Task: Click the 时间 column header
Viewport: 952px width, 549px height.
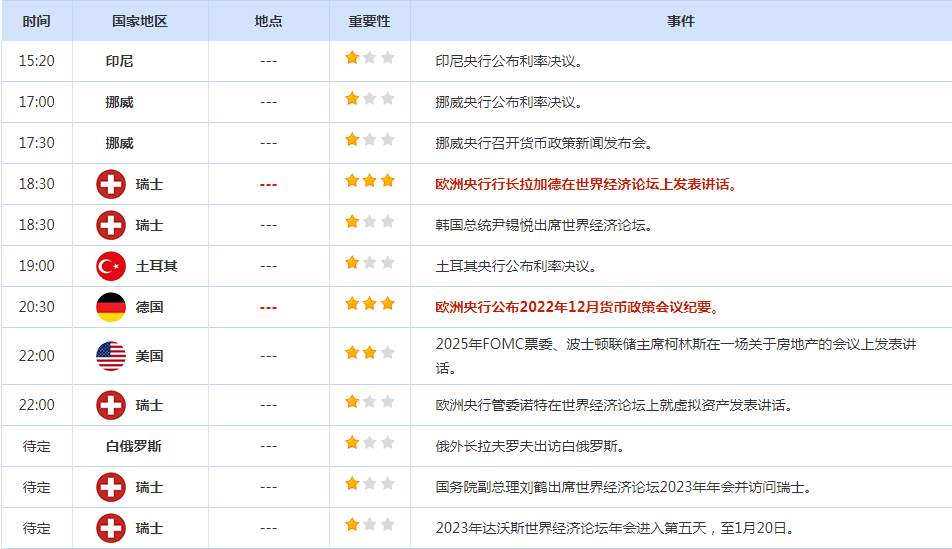Action: (36, 21)
